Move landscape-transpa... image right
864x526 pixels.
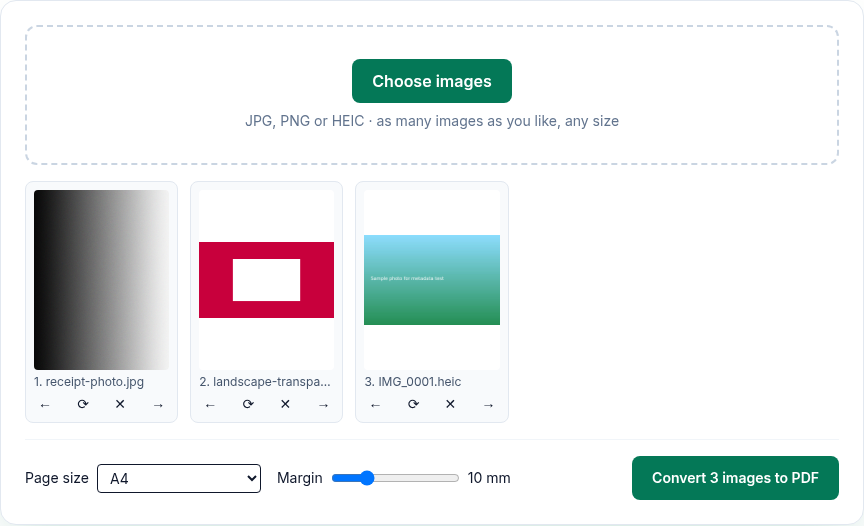click(x=323, y=405)
